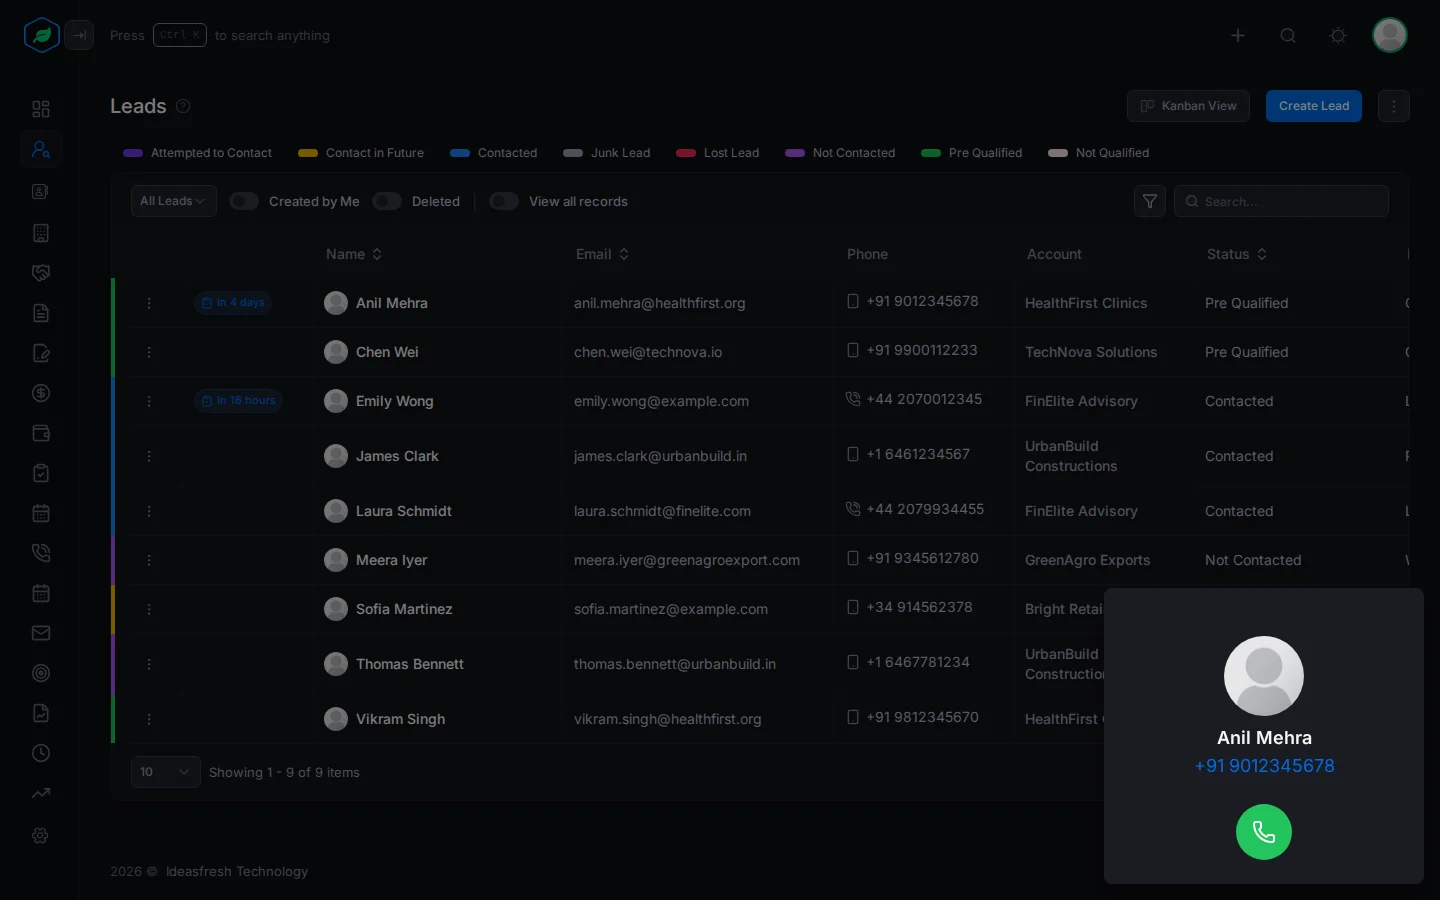This screenshot has width=1440, height=900.
Task: Open the dashboard grid icon in sidebar
Action: [41, 109]
